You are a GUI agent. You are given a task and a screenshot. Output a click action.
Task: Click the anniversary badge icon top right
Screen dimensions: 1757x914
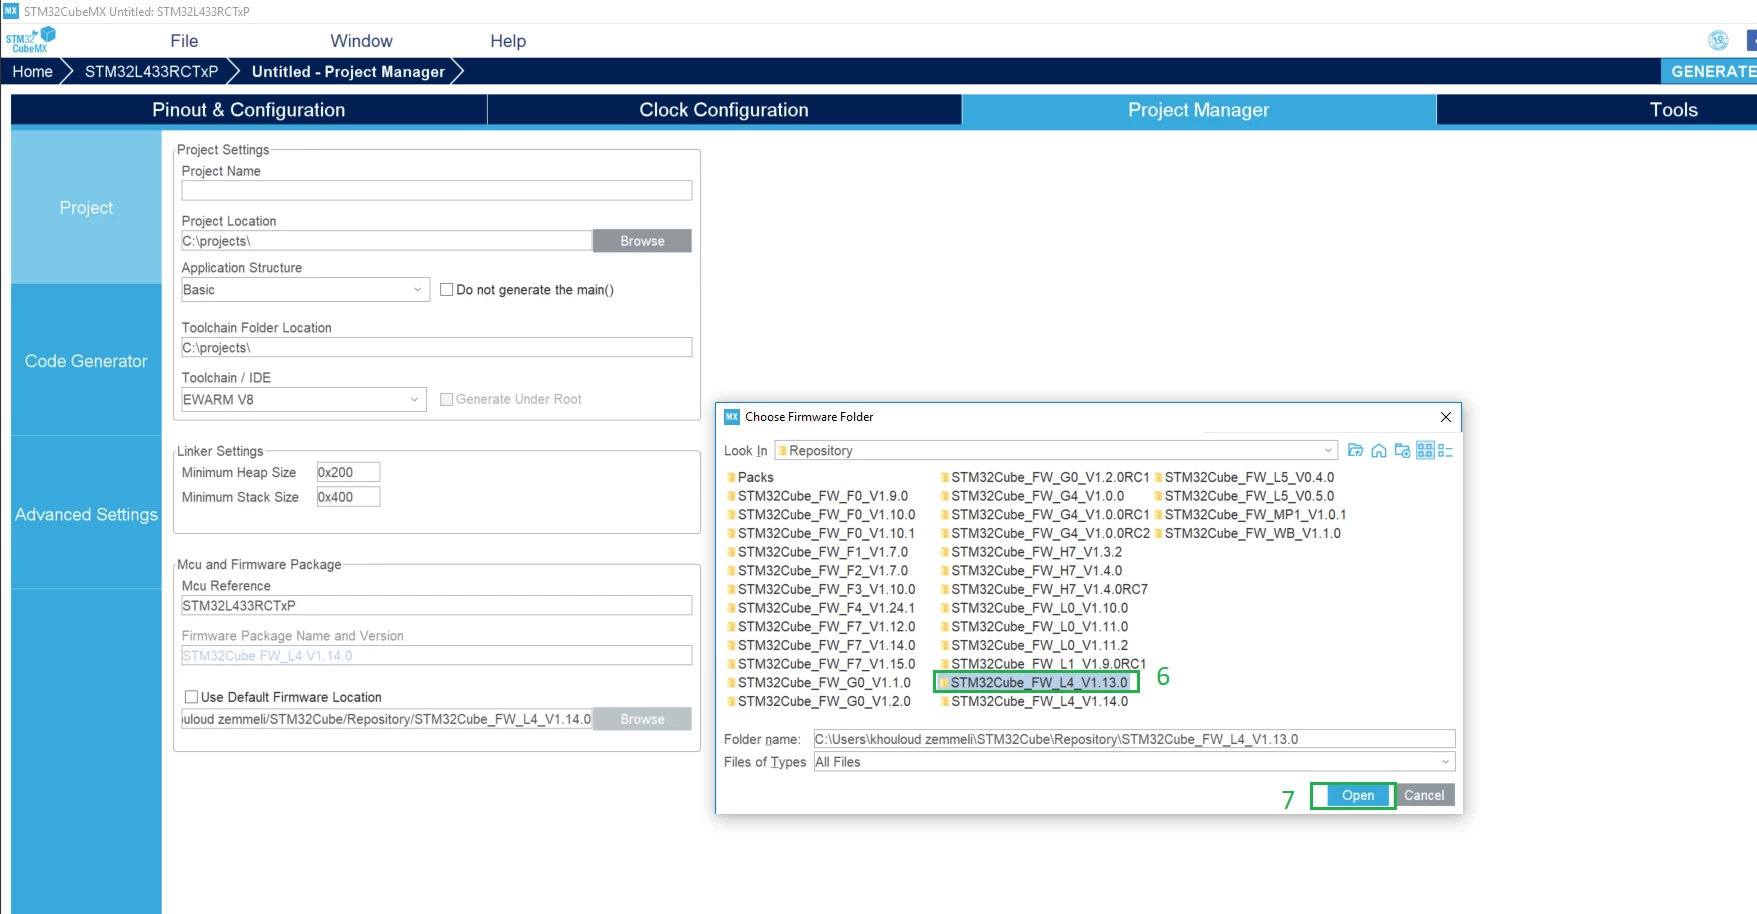coord(1718,40)
